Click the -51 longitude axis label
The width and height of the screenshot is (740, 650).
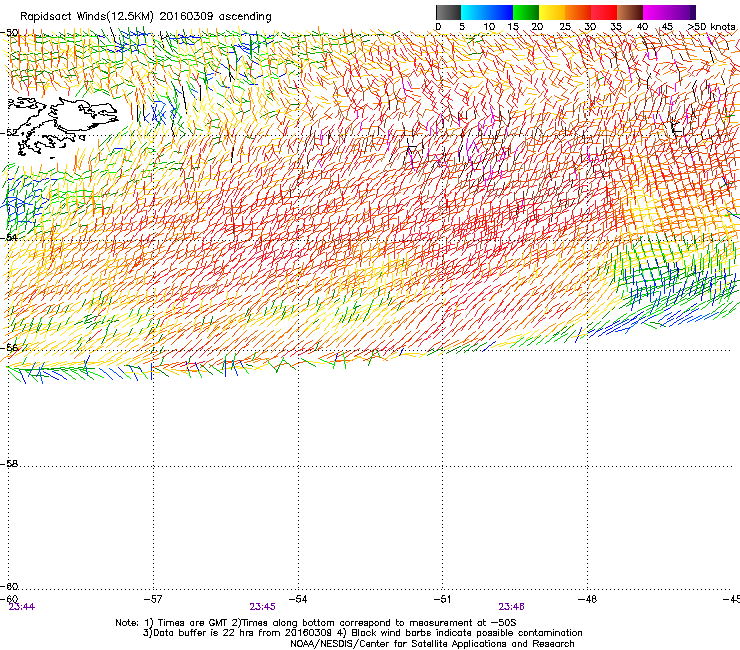tap(443, 599)
